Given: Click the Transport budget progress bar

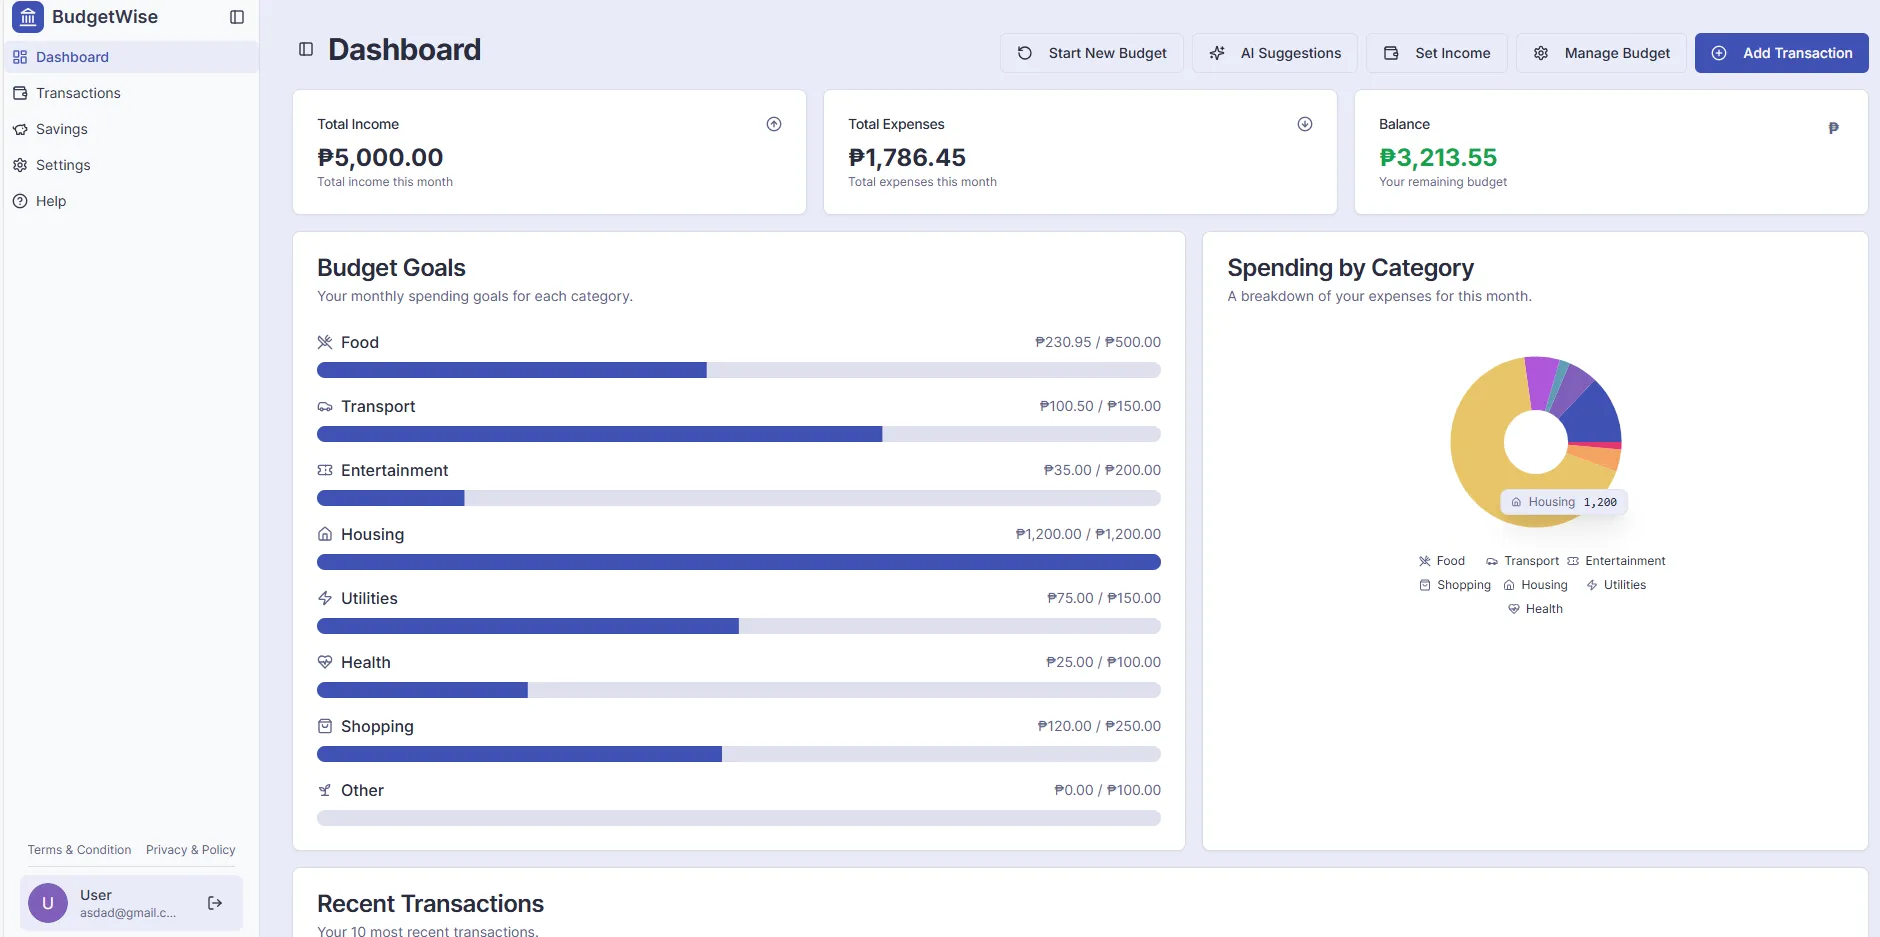Looking at the screenshot, I should (x=738, y=434).
